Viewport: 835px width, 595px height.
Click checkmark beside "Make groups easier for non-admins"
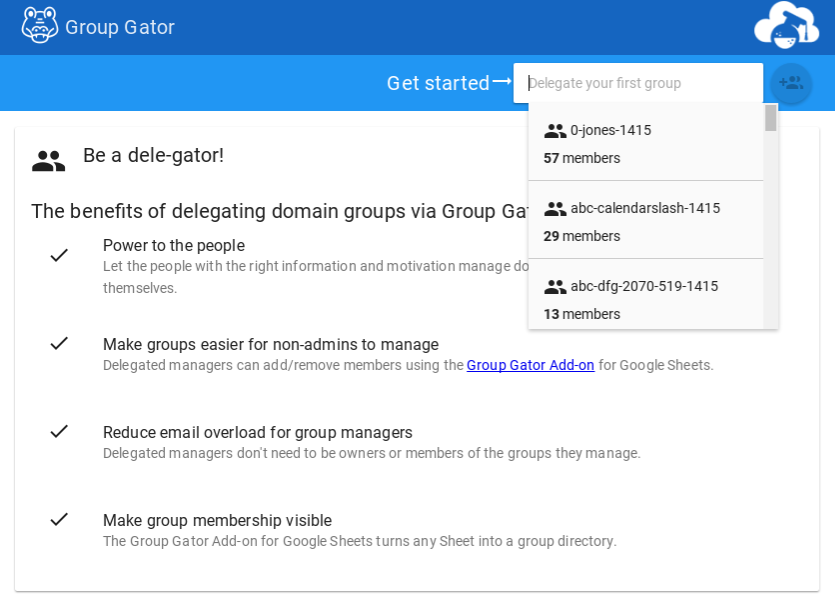tap(59, 343)
